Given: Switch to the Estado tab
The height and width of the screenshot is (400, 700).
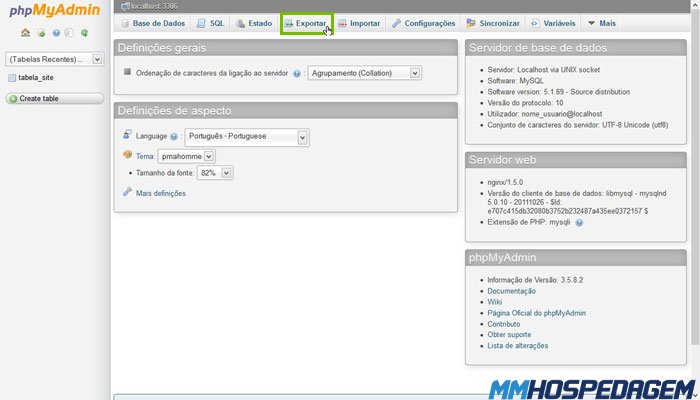Looking at the screenshot, I should [x=254, y=23].
